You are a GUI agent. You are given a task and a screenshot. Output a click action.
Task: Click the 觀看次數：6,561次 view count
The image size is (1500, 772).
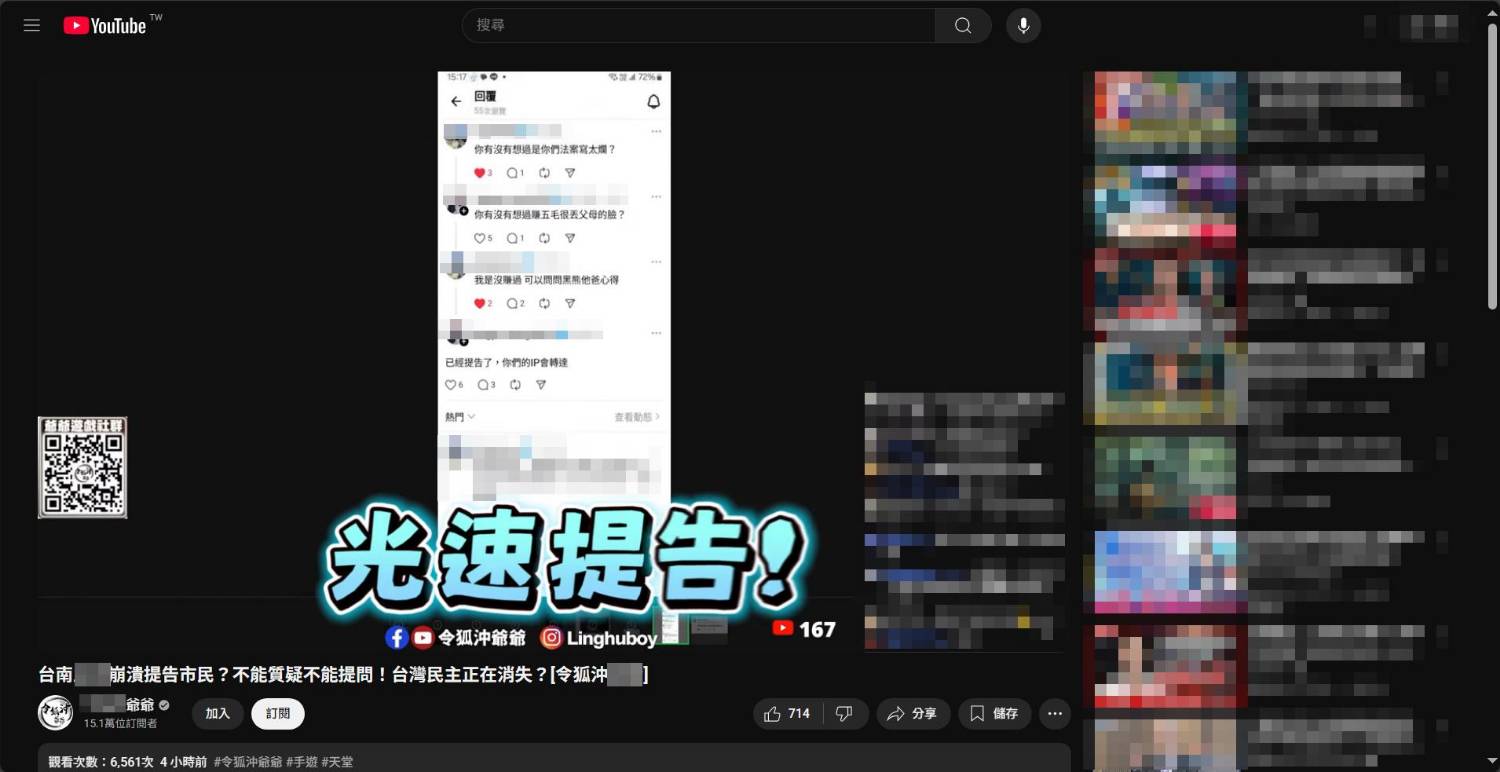click(101, 762)
